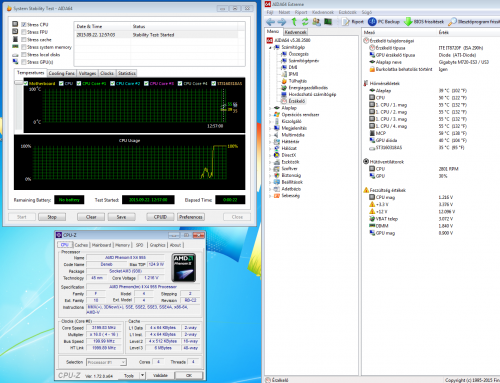The image size is (500, 383).
Task: Click the DirectX tree icon
Action: click(x=277, y=155)
